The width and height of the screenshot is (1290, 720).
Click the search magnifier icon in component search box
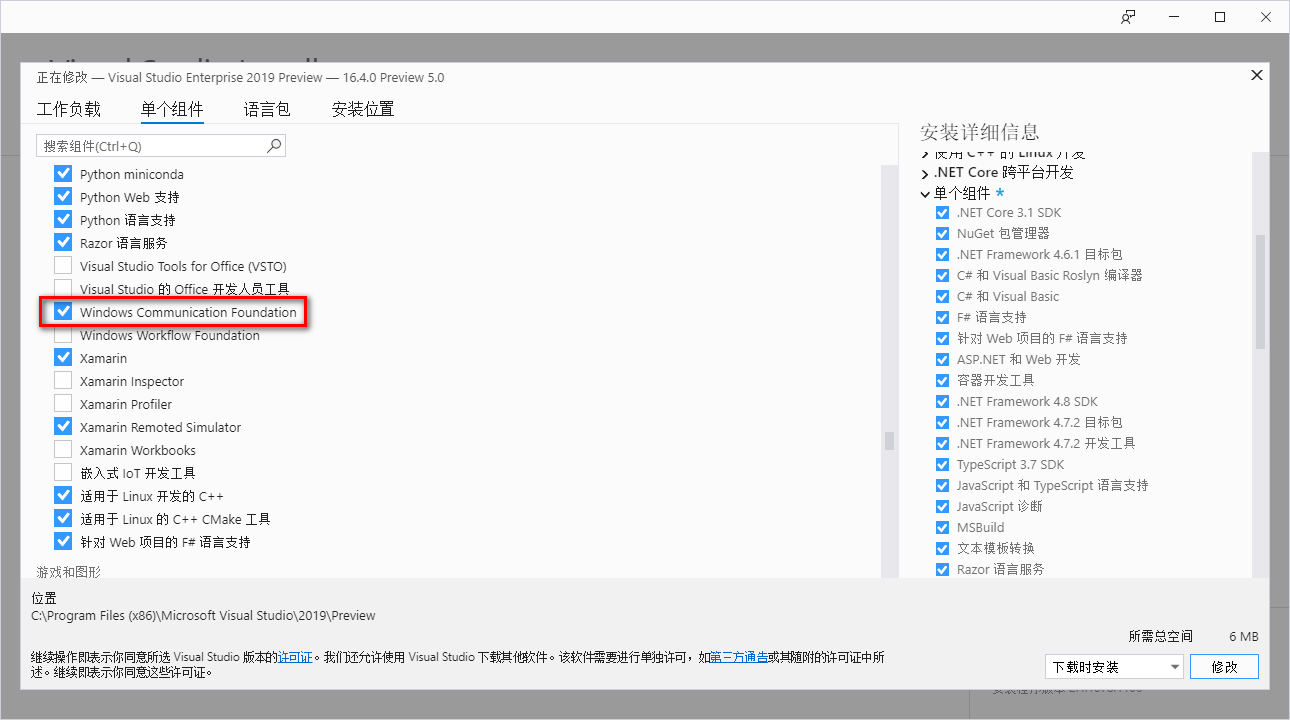point(274,146)
